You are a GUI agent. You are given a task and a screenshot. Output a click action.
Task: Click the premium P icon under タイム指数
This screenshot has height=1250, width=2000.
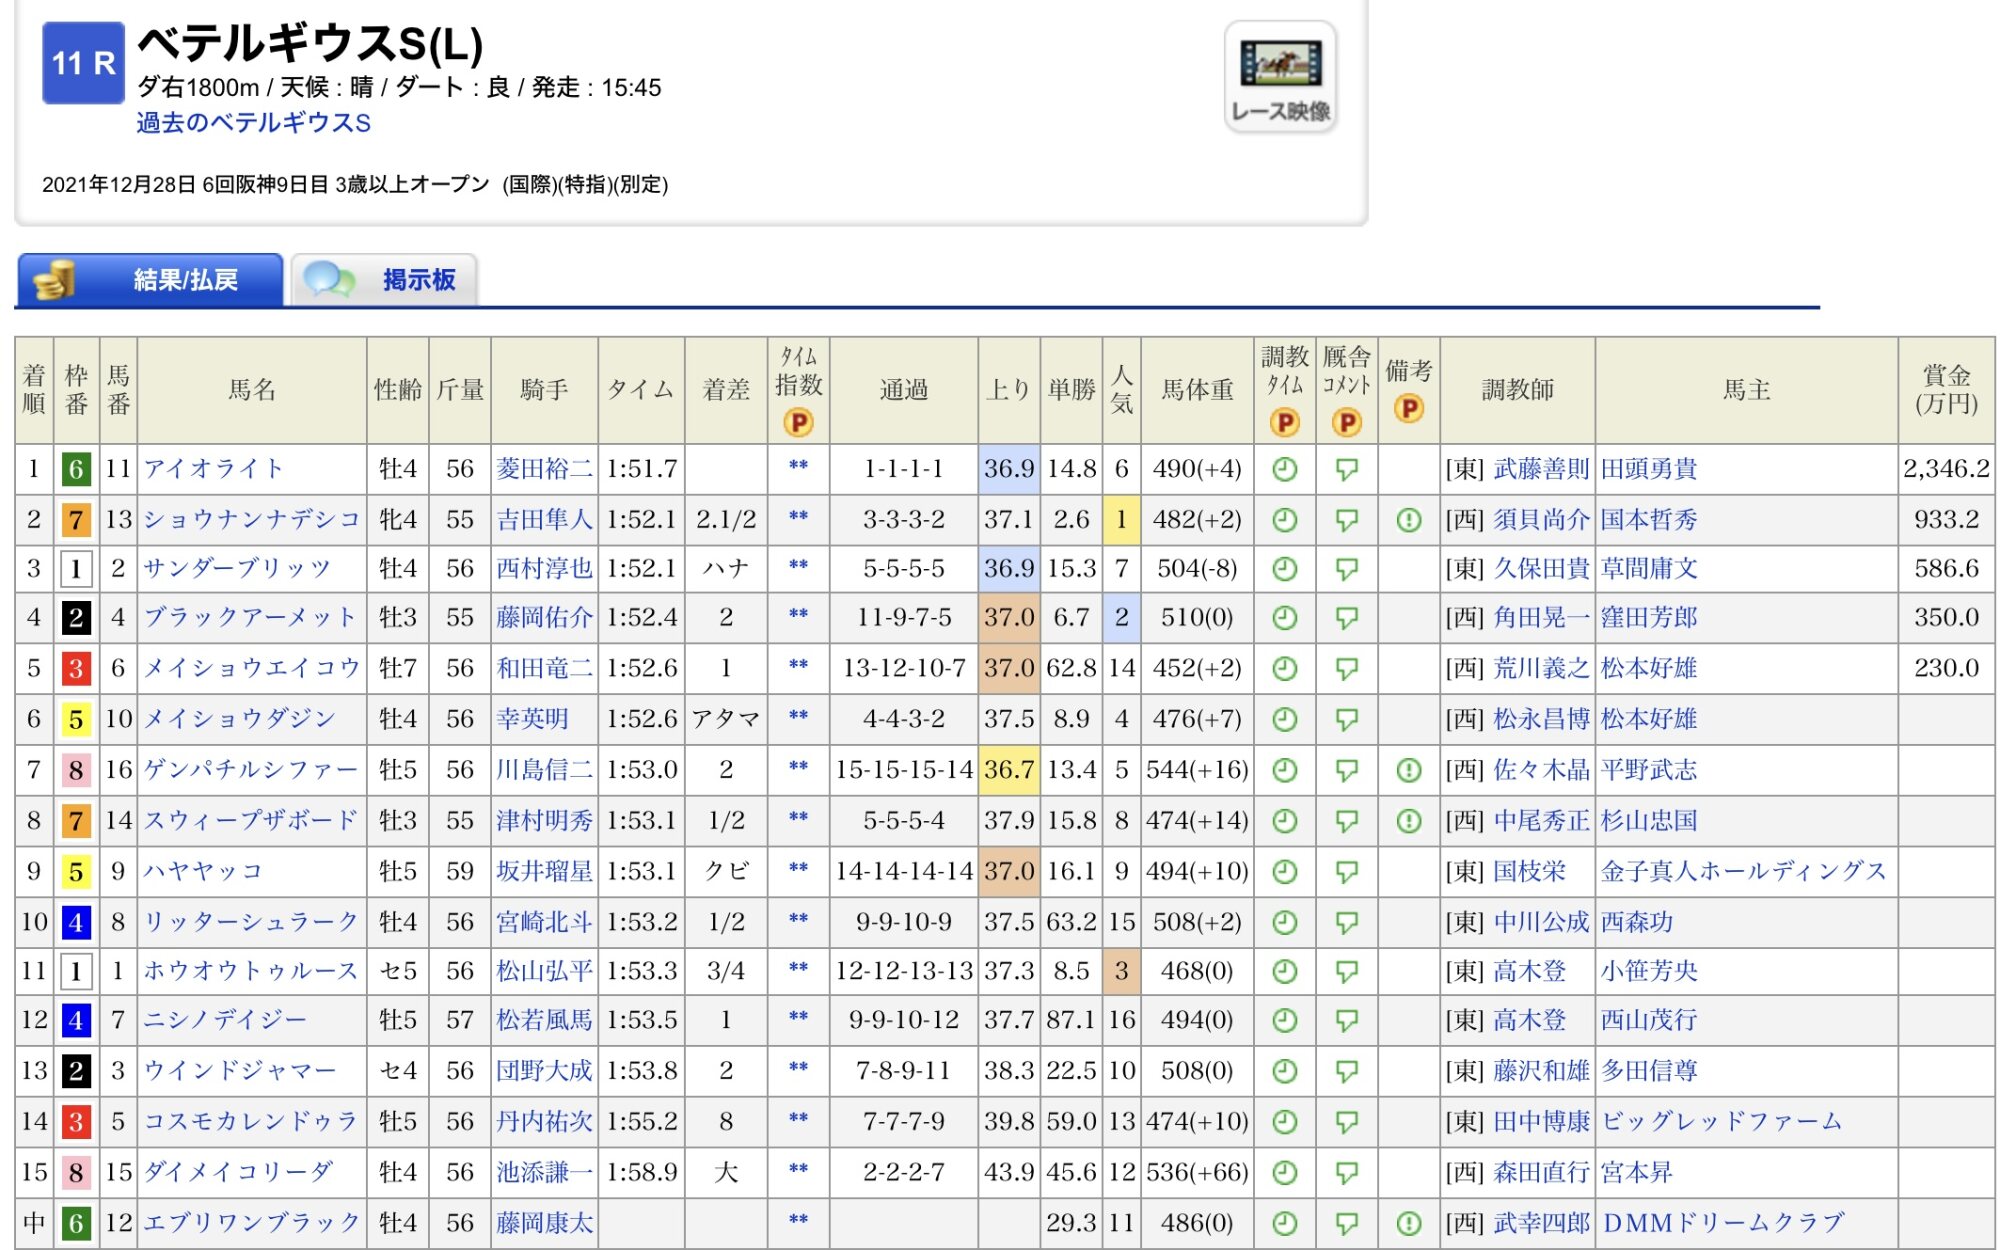tap(798, 423)
